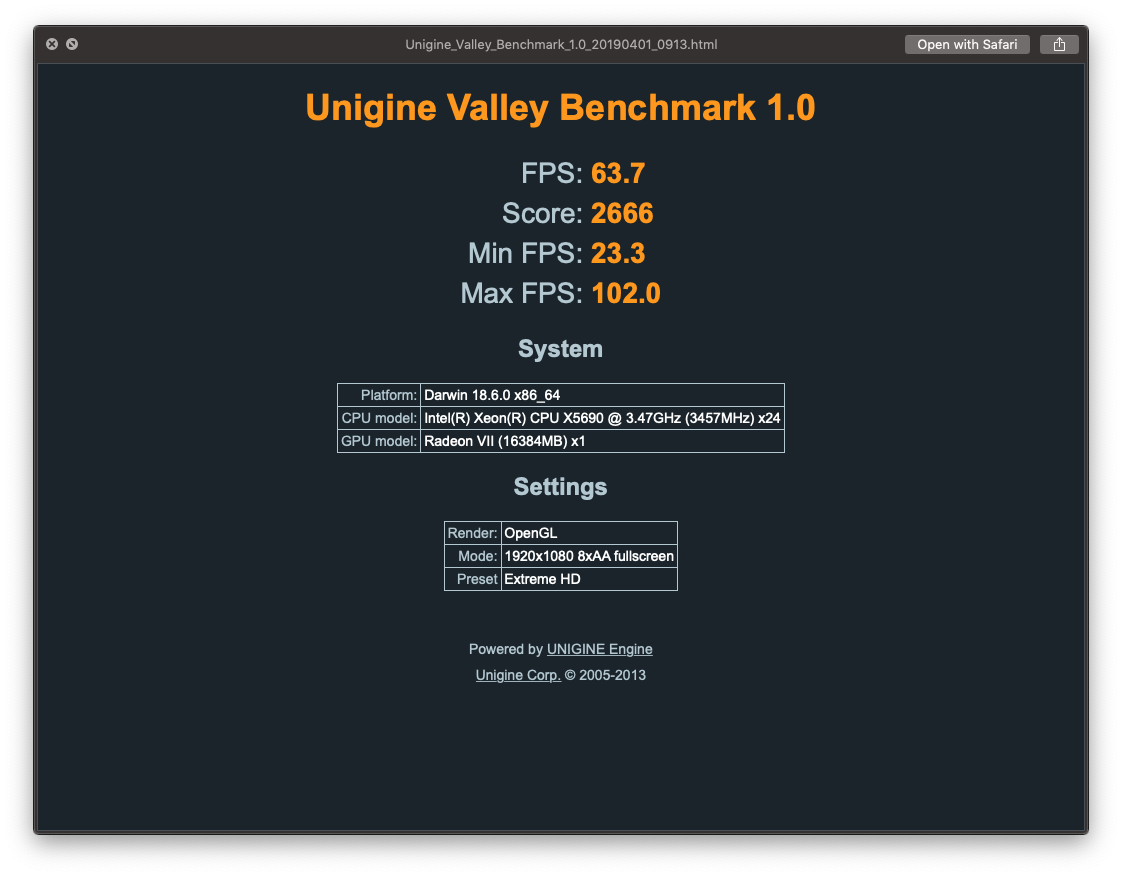1122x876 pixels.
Task: Click the CPU model: label cell
Action: click(x=379, y=418)
